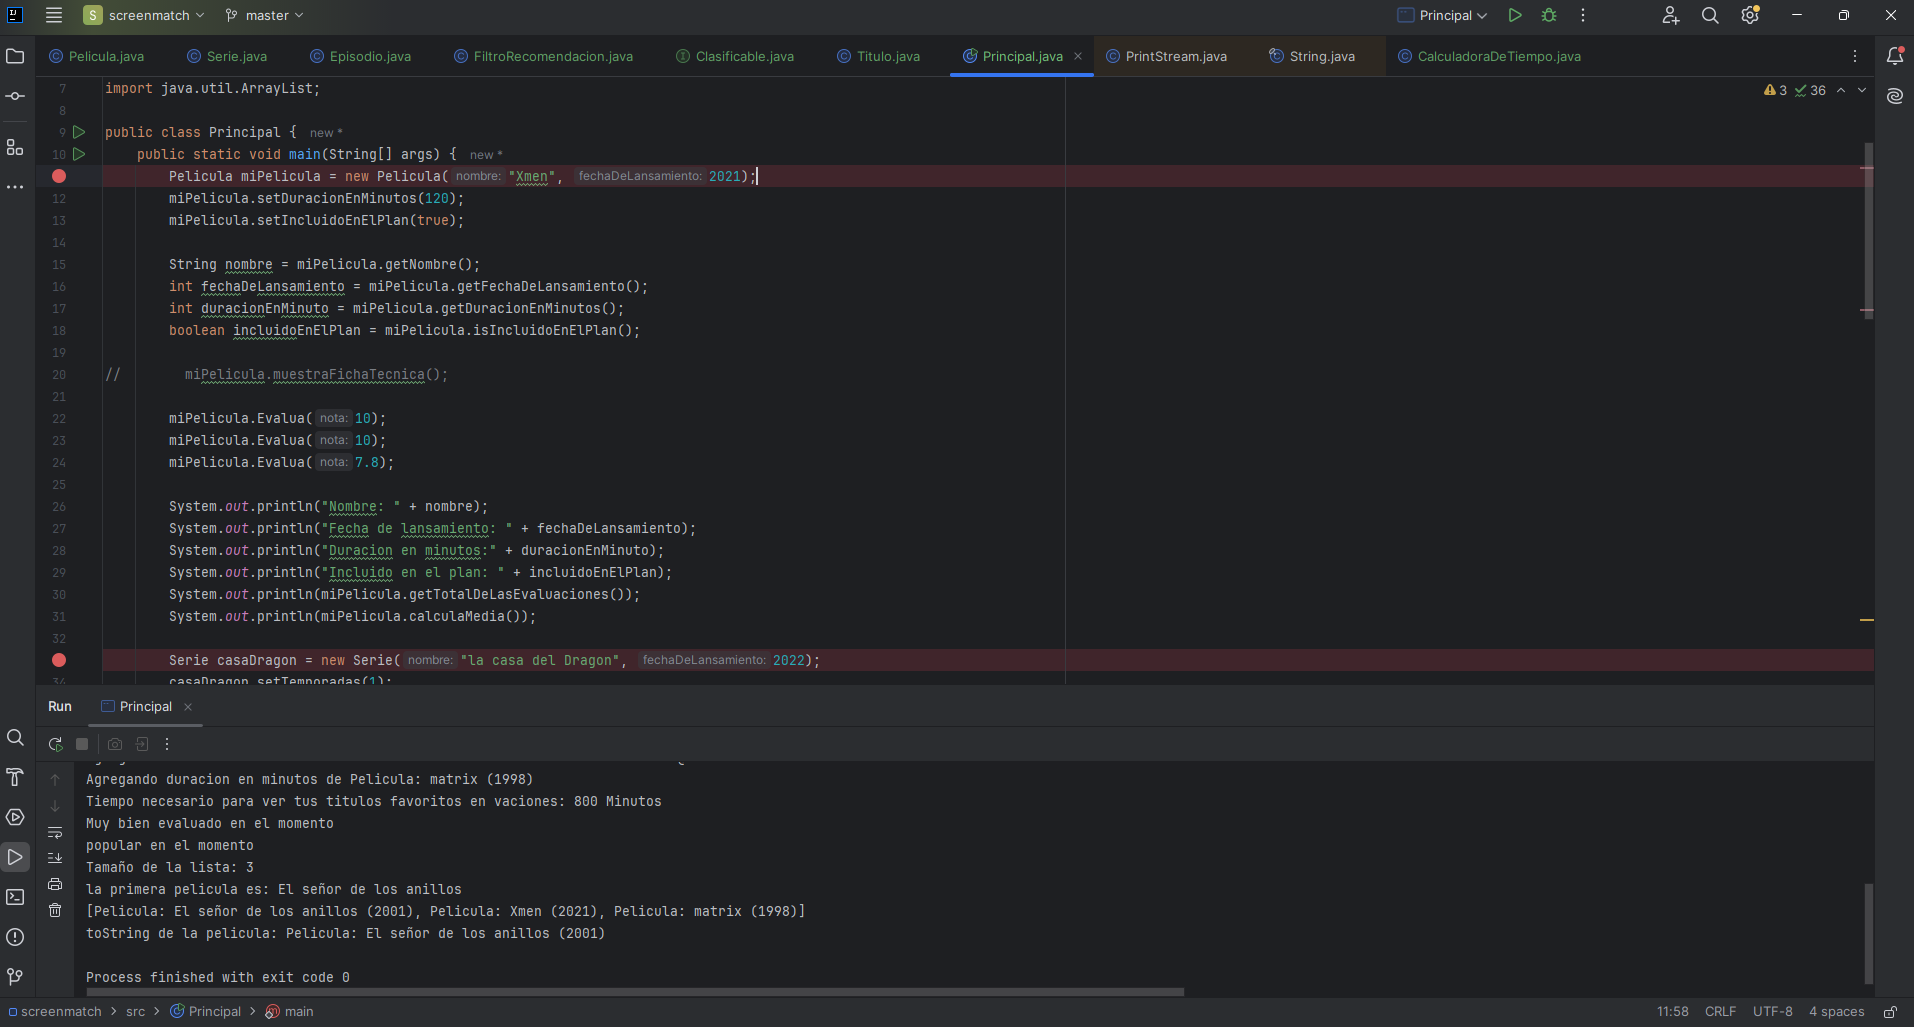This screenshot has height=1027, width=1914.
Task: Open Find tool window in left bar
Action: coord(15,737)
